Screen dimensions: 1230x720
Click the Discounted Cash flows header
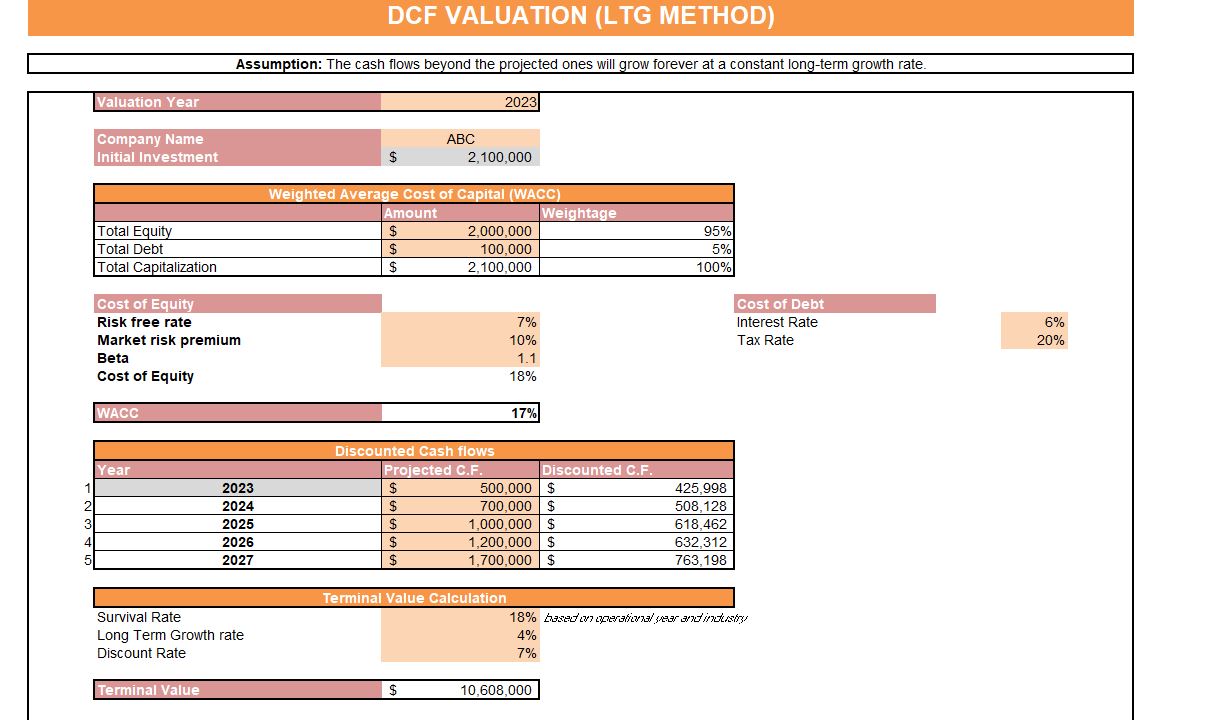414,451
